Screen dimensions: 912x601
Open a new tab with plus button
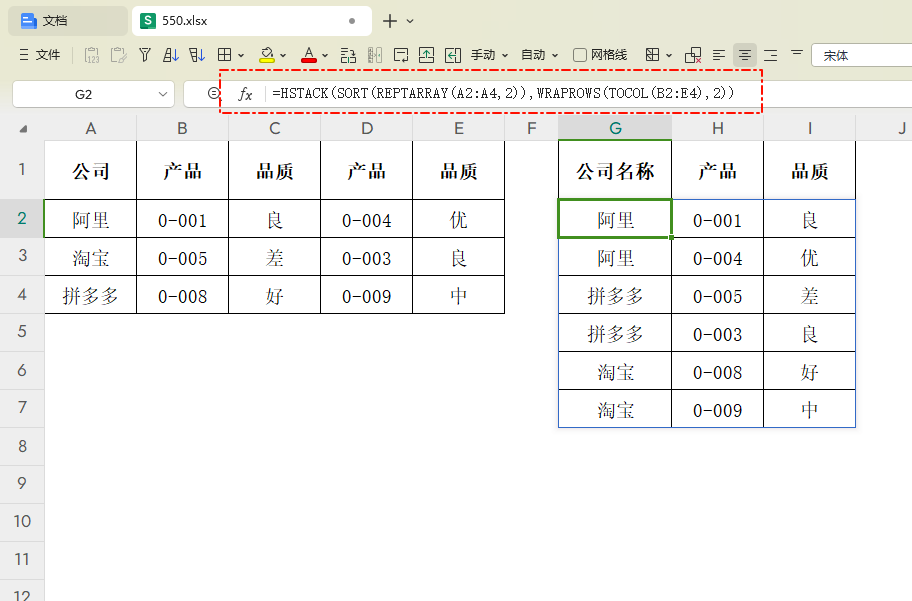point(390,21)
